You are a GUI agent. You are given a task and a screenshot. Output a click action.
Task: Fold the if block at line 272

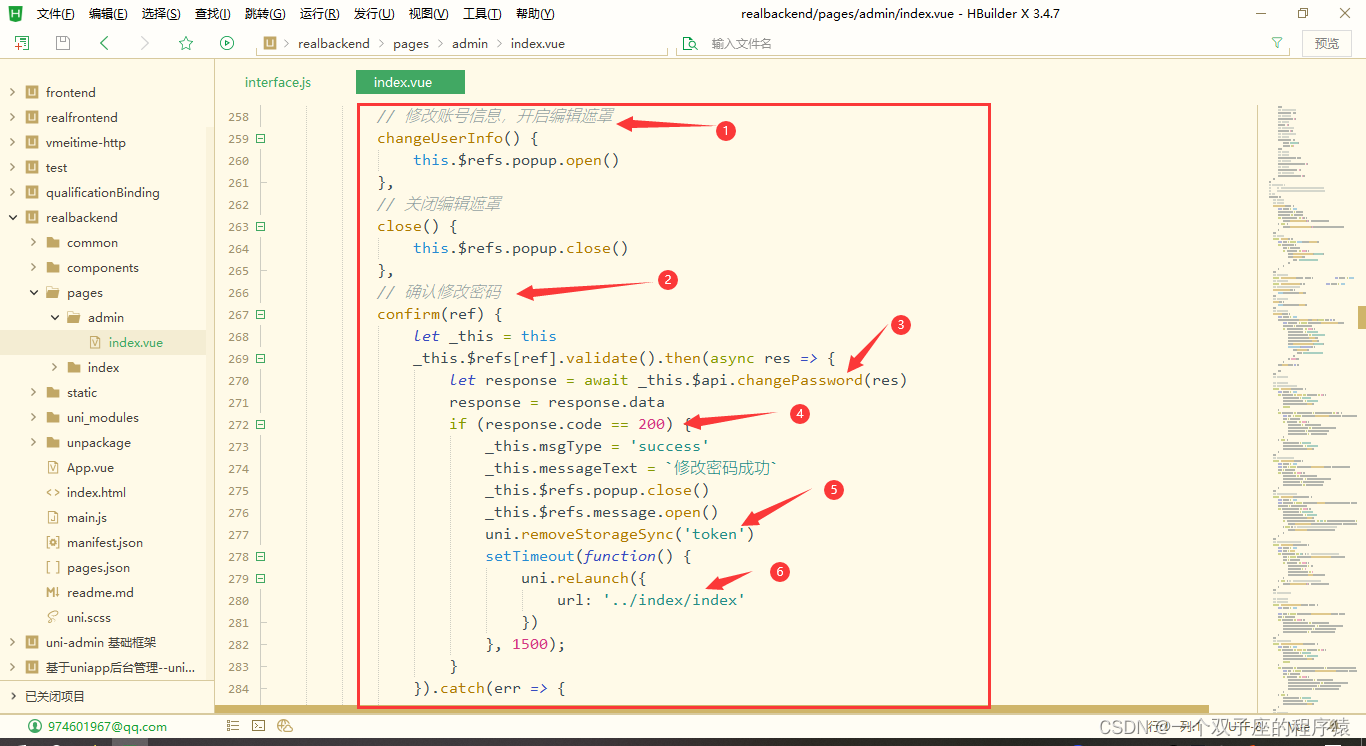[261, 424]
